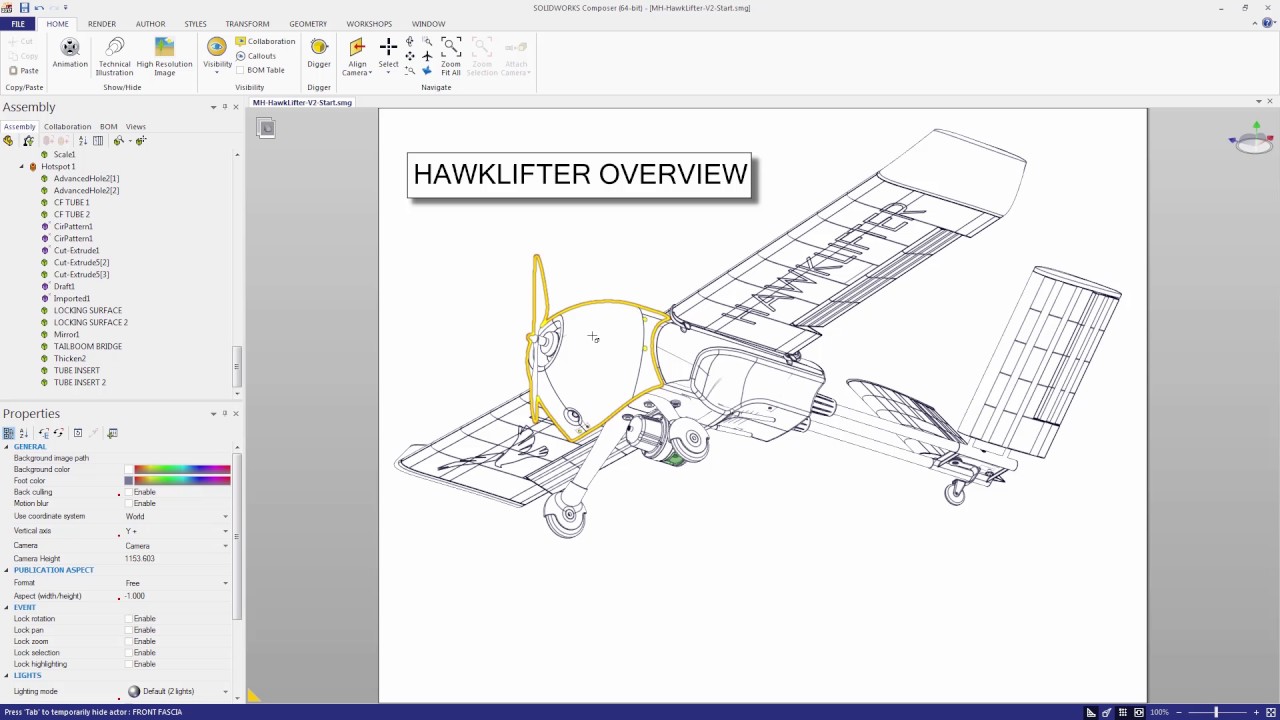The width and height of the screenshot is (1280, 720).
Task: Click the HAWKLIFTER OVERVIEW title annotation
Action: [580, 174]
